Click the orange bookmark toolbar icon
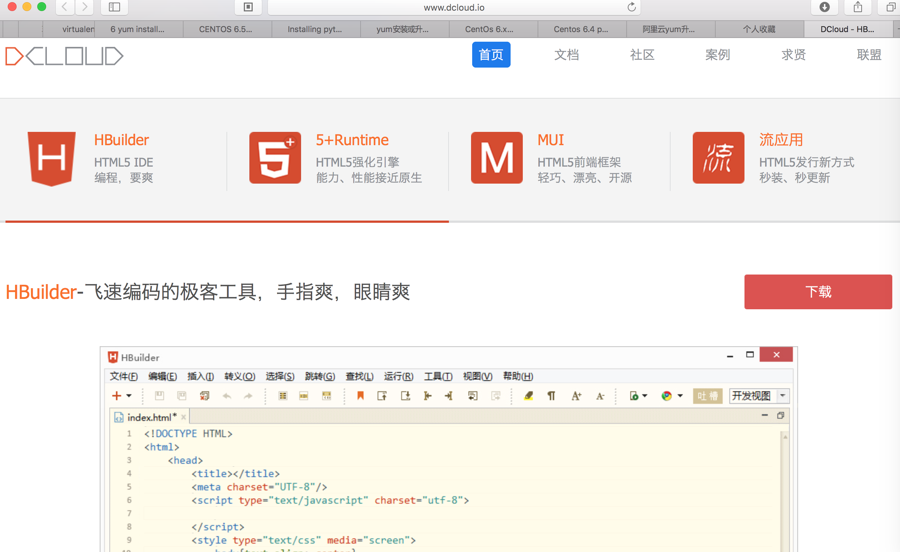Screen dimensions: 900x552 coord(360,396)
